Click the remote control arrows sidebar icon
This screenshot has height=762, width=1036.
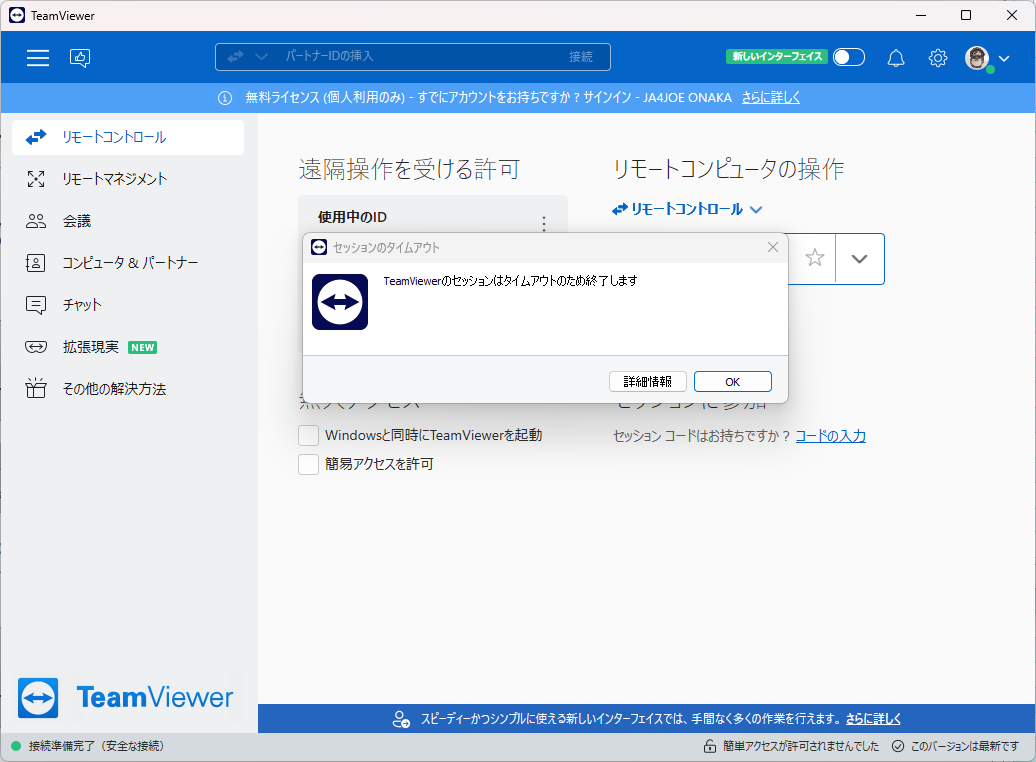(x=36, y=137)
